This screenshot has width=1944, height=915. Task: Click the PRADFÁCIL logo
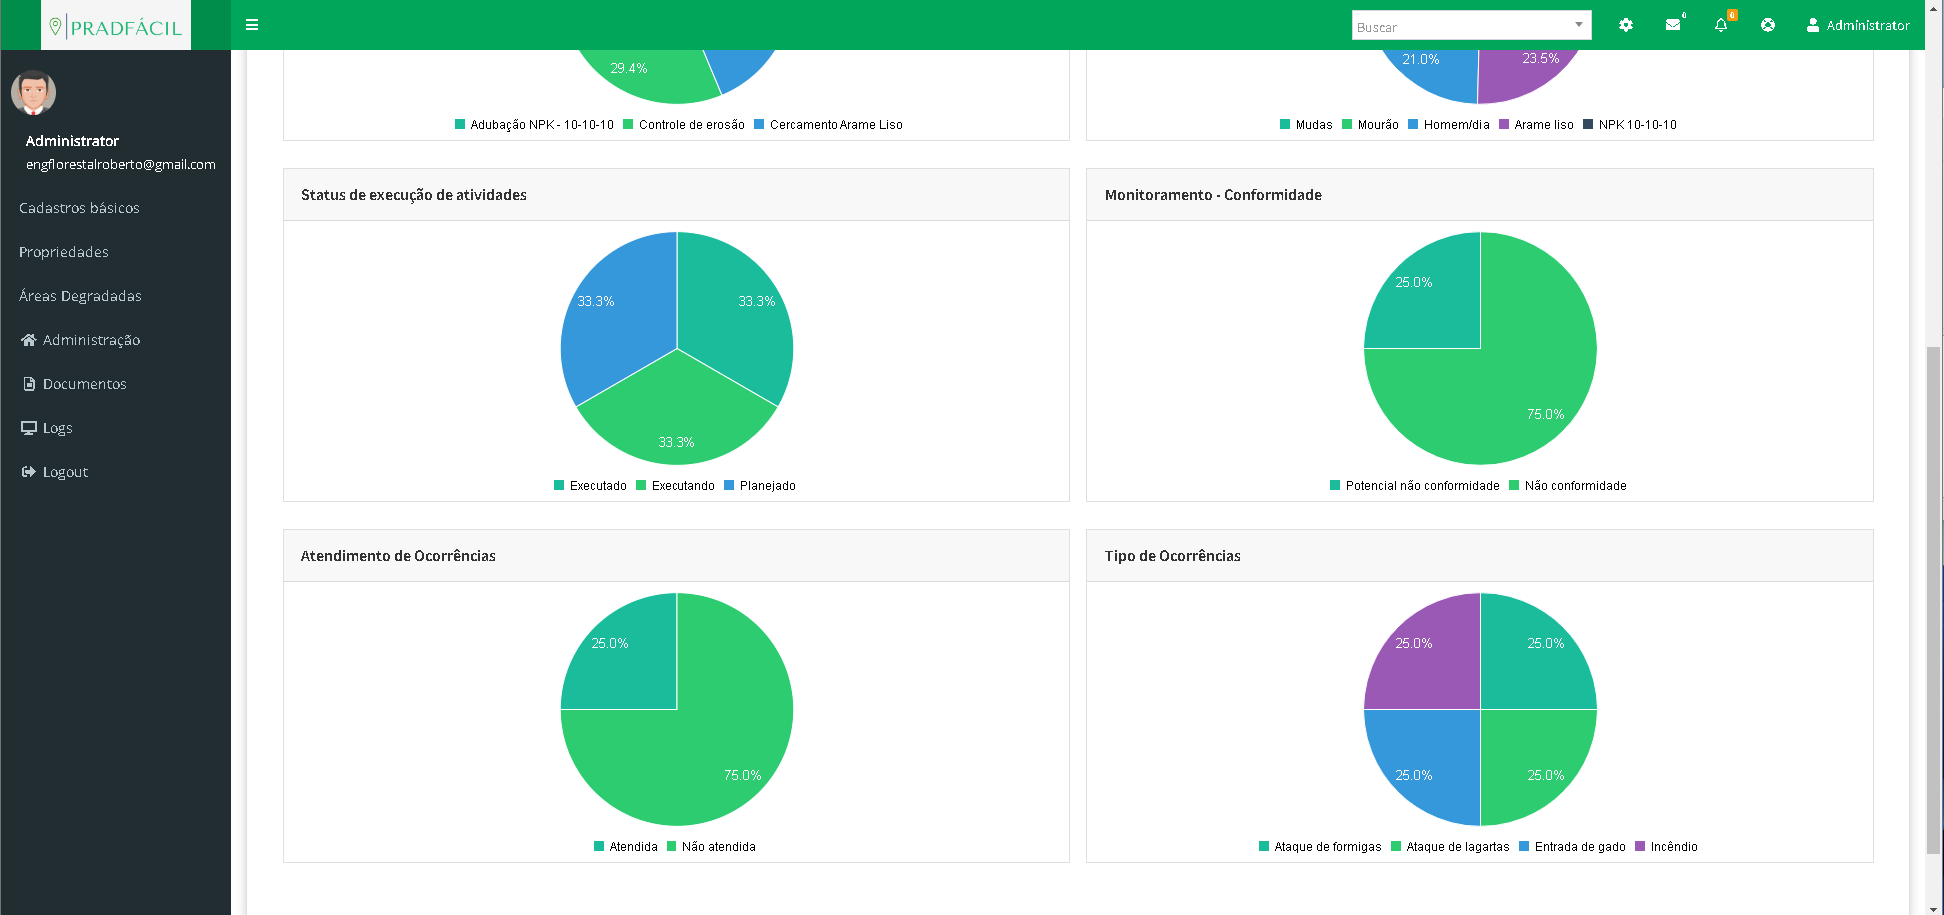(116, 27)
